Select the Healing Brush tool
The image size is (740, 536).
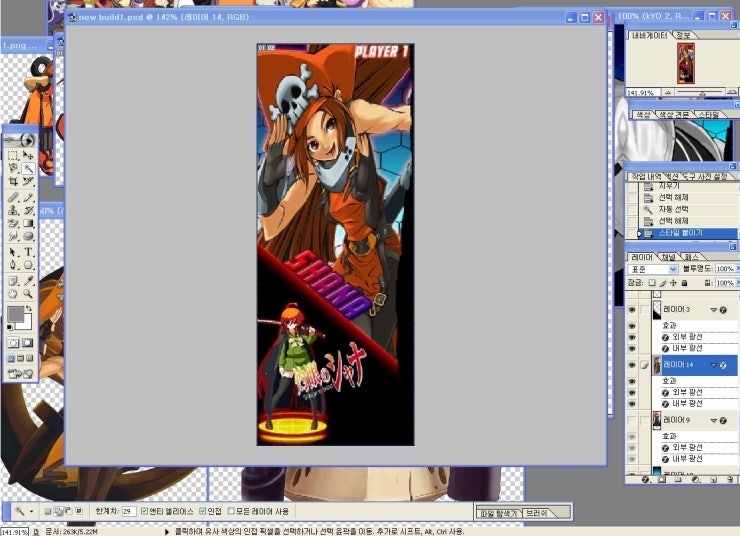(13, 197)
